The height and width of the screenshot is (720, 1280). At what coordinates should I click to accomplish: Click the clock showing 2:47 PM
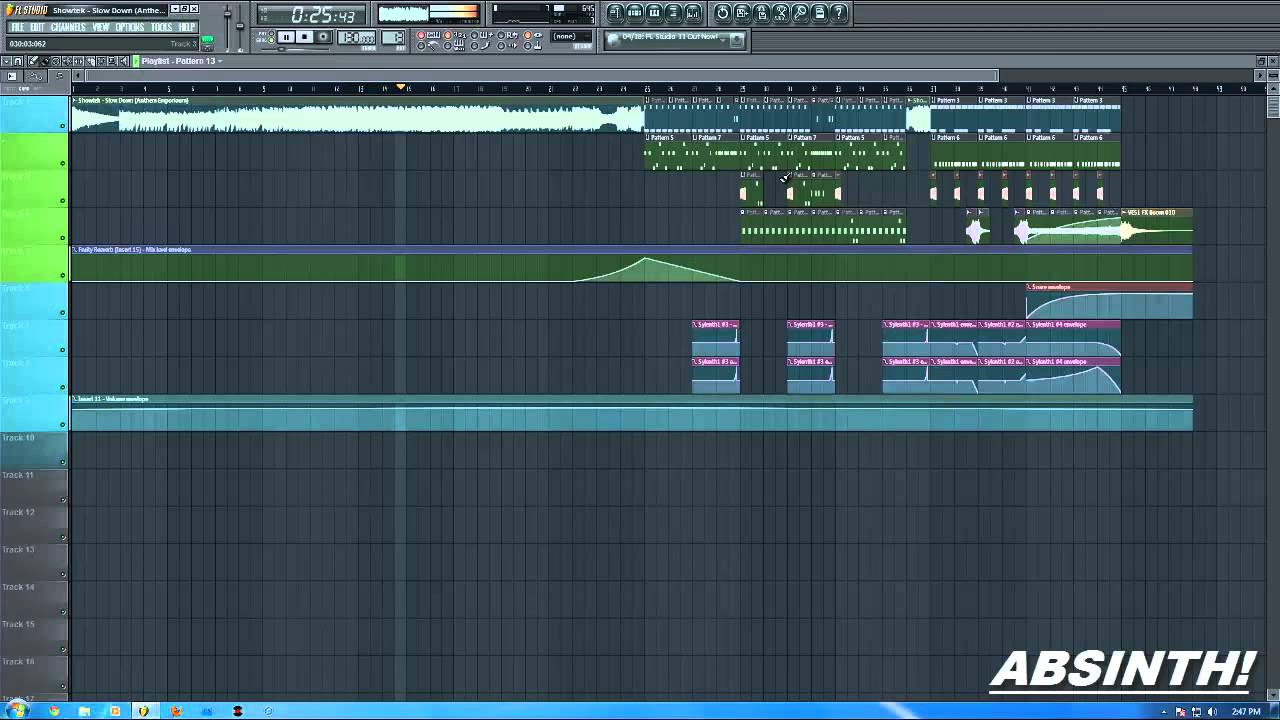[x=1246, y=711]
